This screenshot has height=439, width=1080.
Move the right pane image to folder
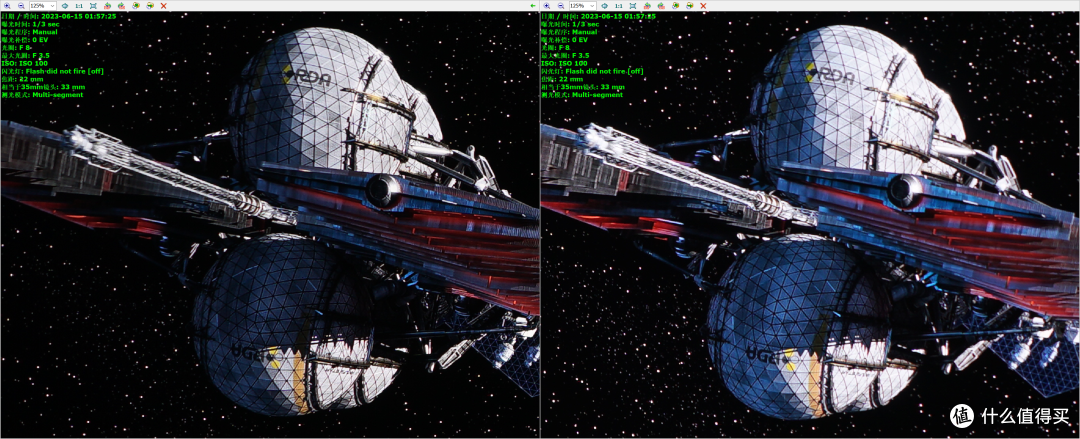(689, 6)
